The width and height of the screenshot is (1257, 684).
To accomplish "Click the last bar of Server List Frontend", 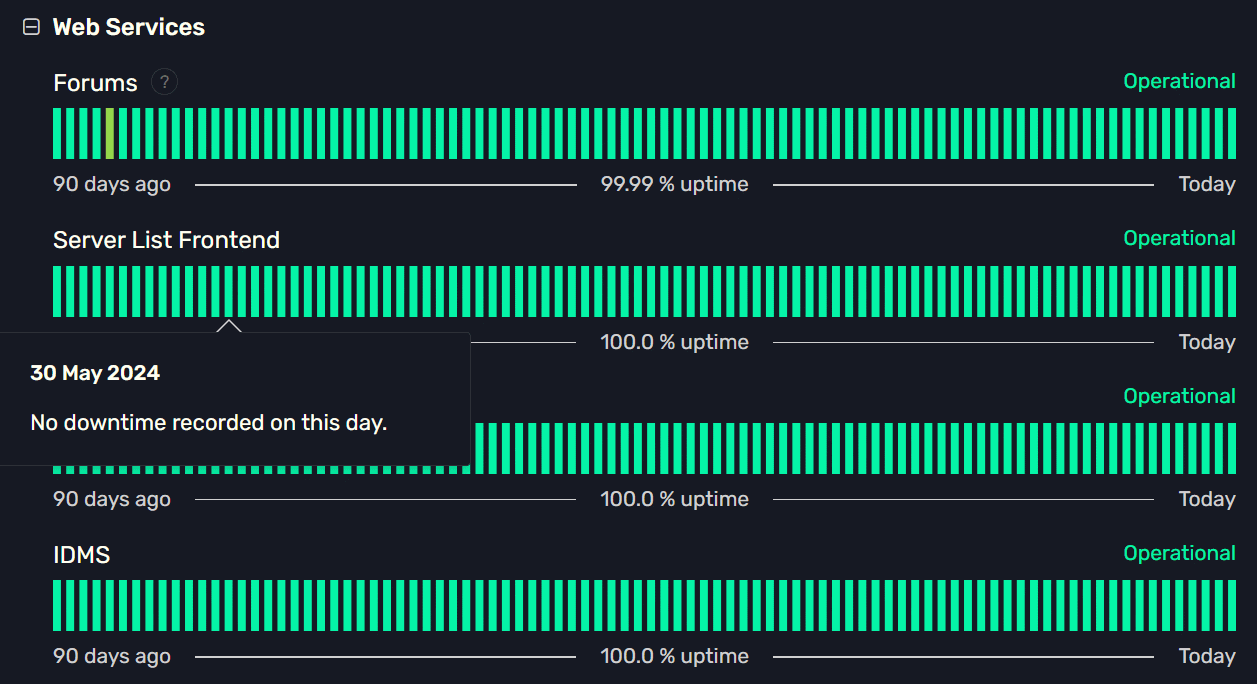I will pos(1231,290).
